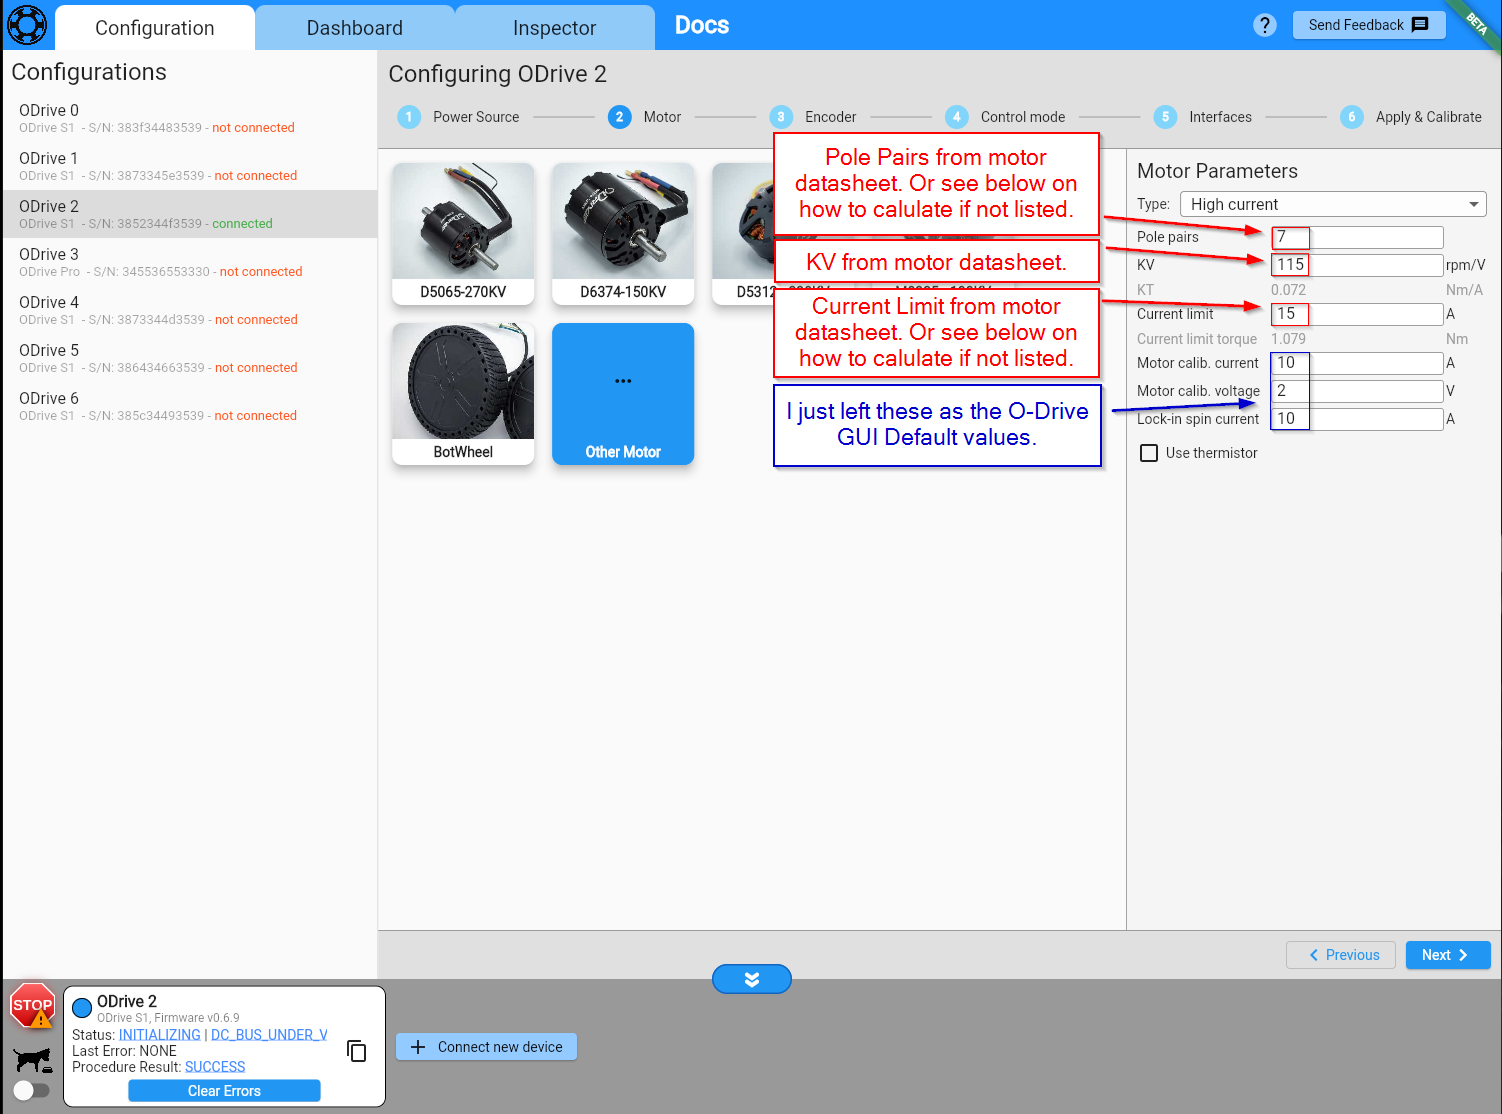The width and height of the screenshot is (1502, 1114).
Task: Click the Pole pairs input field
Action: pyautogui.click(x=1357, y=237)
